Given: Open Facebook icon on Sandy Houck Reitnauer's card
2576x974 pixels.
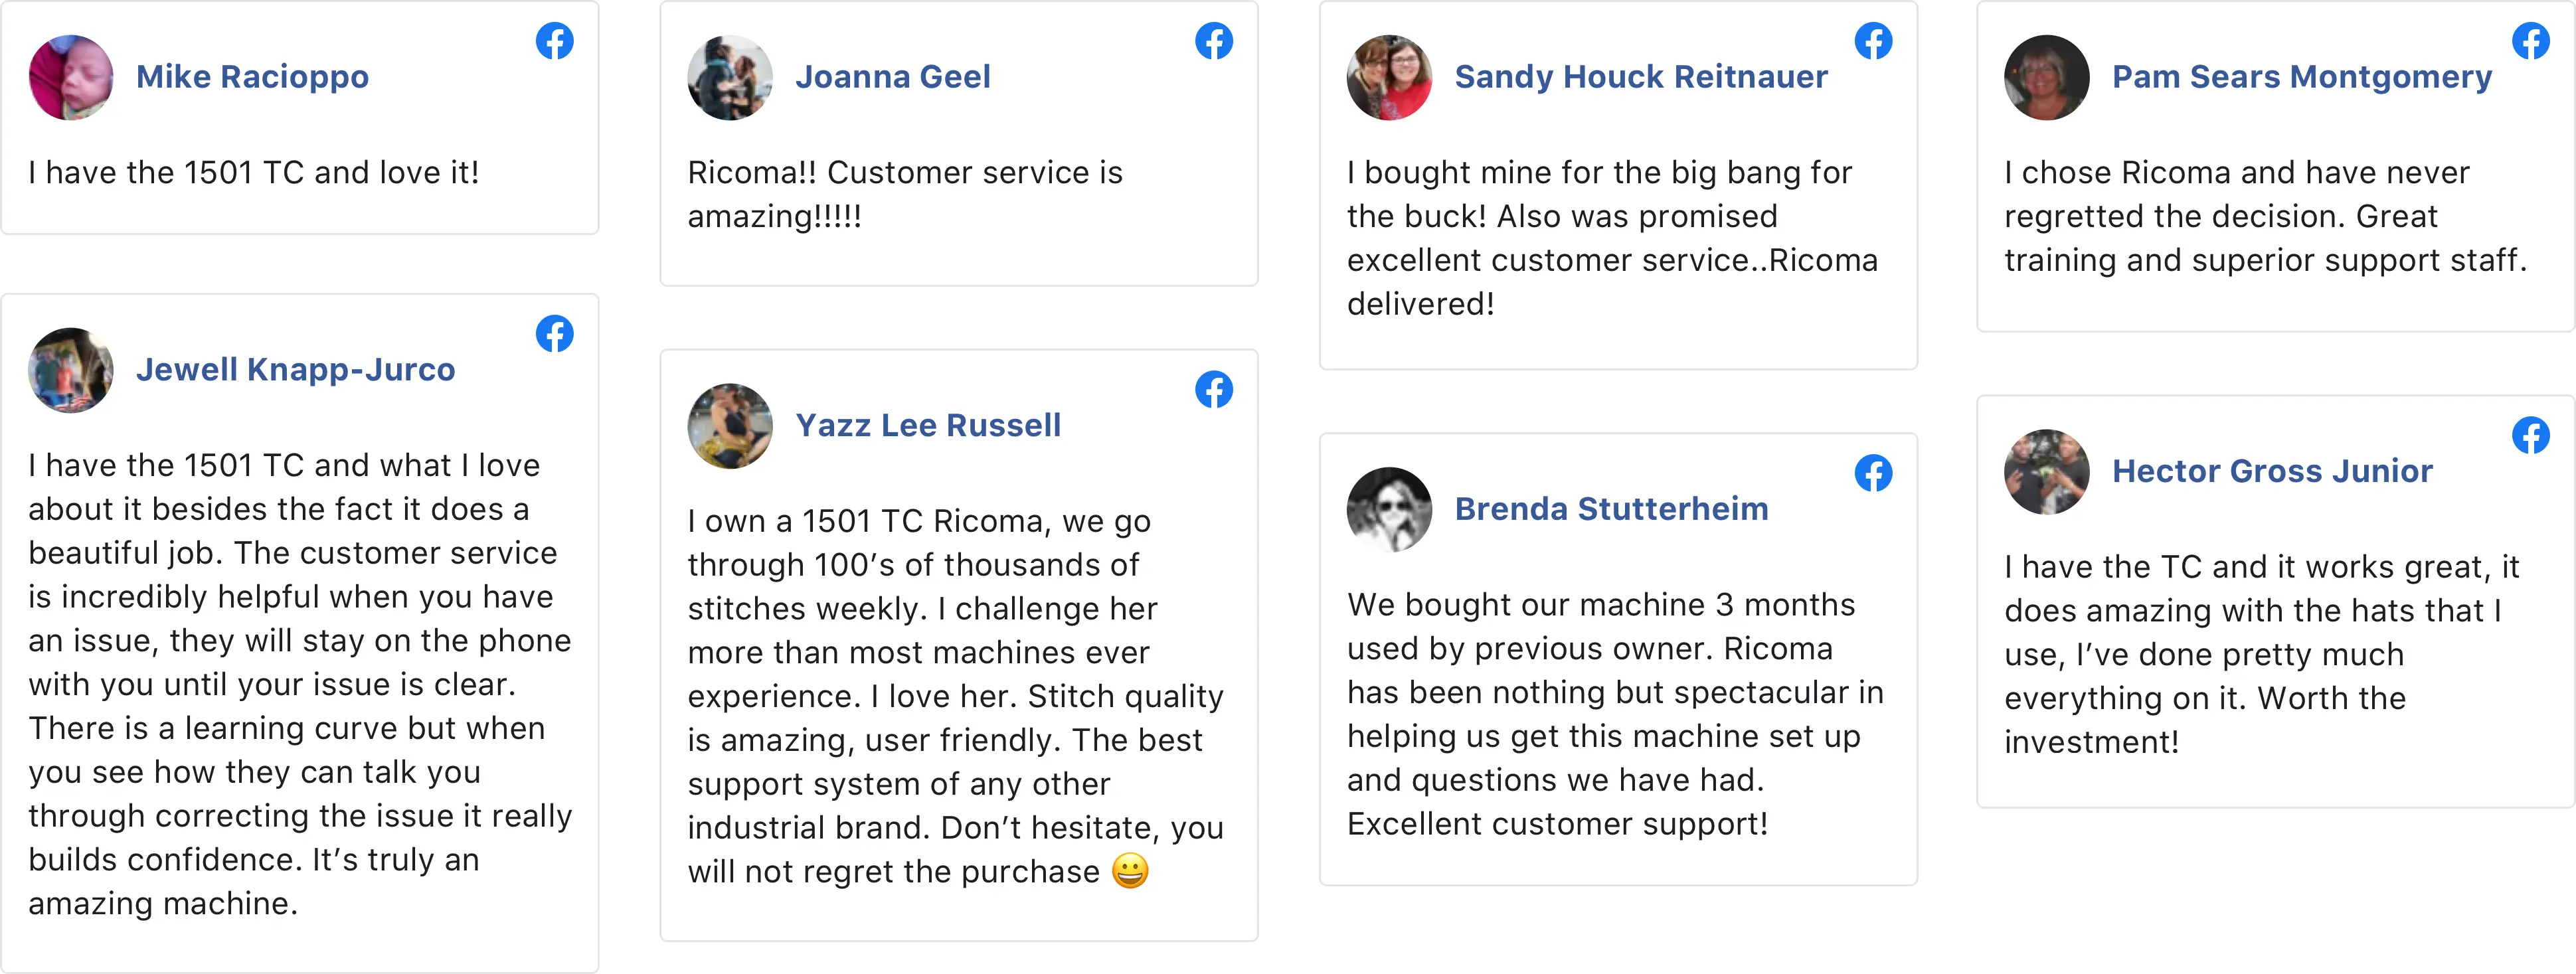Looking at the screenshot, I should click(x=1873, y=41).
